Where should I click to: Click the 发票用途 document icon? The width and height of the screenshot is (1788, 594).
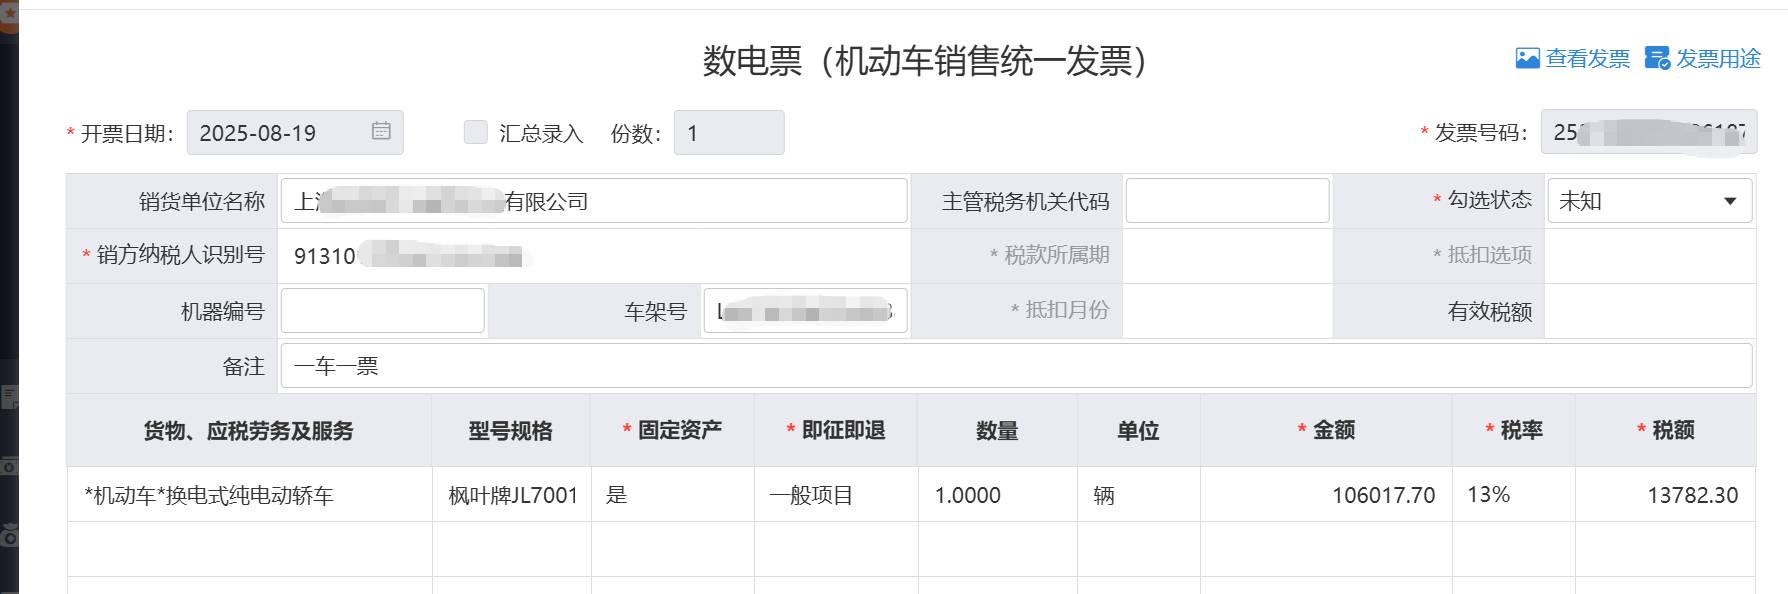(x=1657, y=59)
